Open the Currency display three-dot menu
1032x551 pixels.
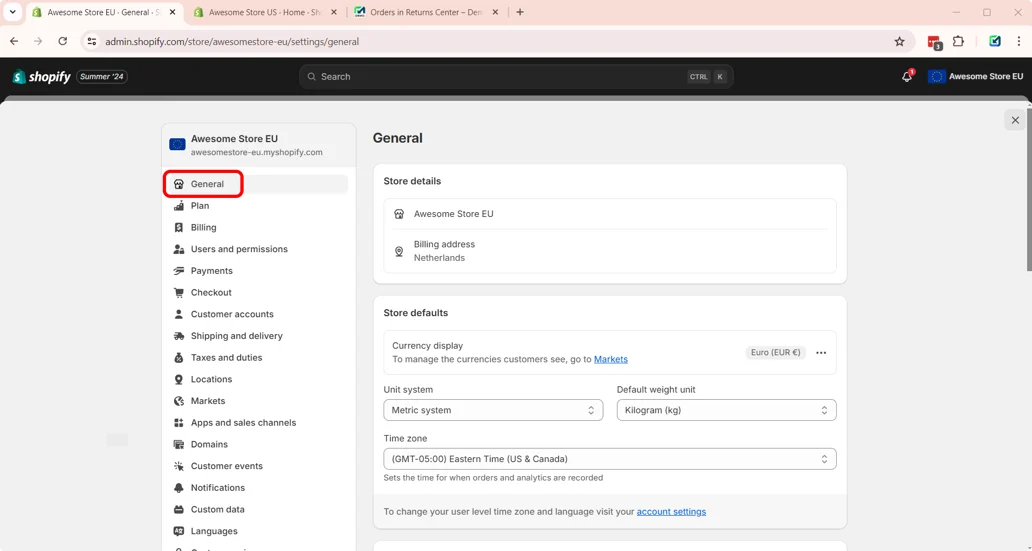[821, 353]
